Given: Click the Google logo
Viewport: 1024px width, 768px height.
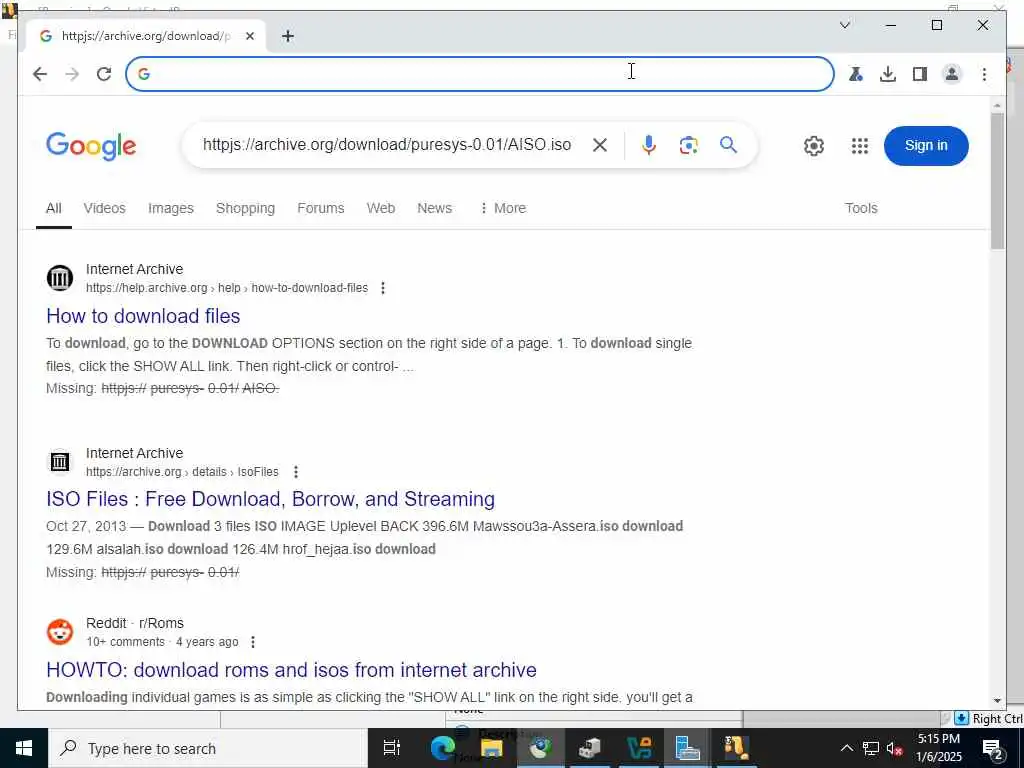Looking at the screenshot, I should coord(91,146).
